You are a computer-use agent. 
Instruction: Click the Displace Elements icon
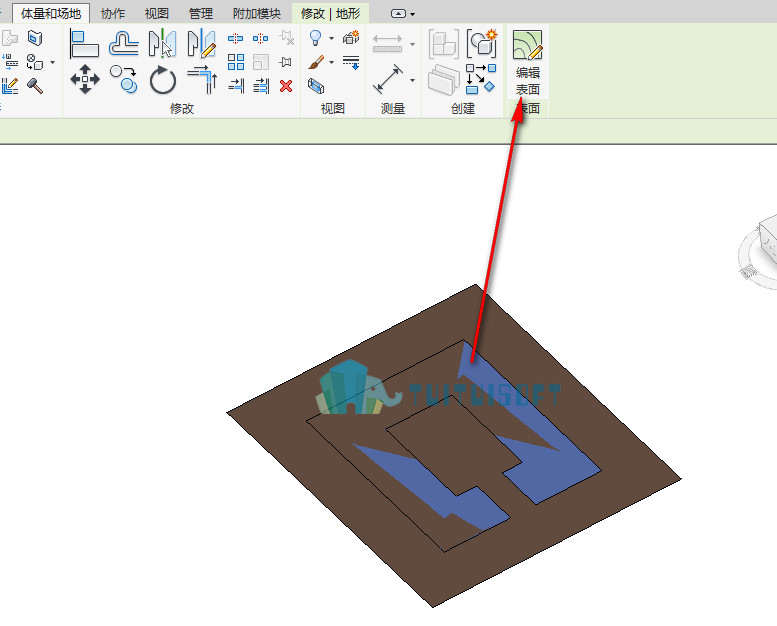[x=351, y=38]
